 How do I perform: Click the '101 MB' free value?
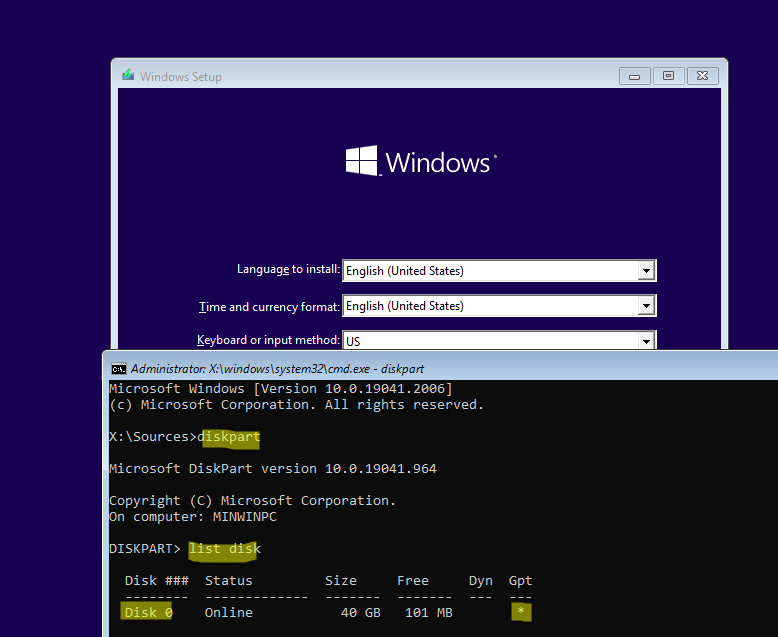click(x=429, y=613)
